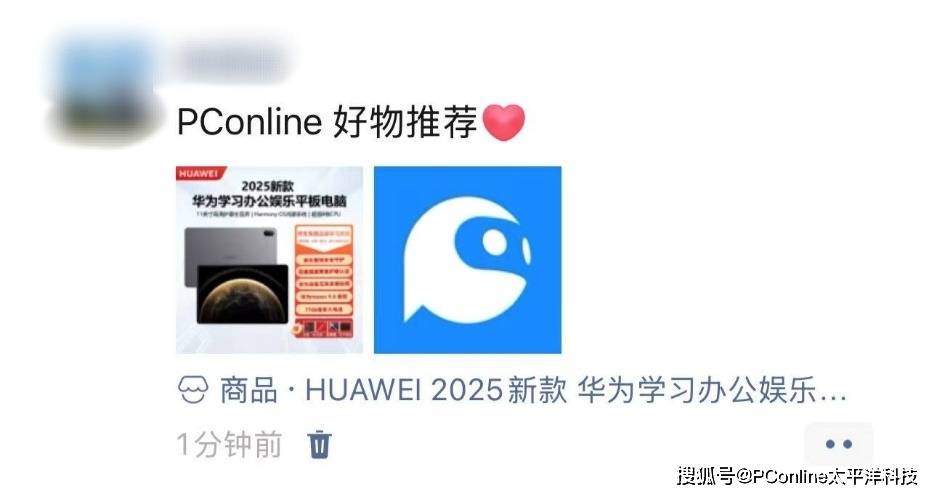Screen dimensions: 937x496
Task: Click the 1分钟前 timestamp
Action: click(229, 445)
